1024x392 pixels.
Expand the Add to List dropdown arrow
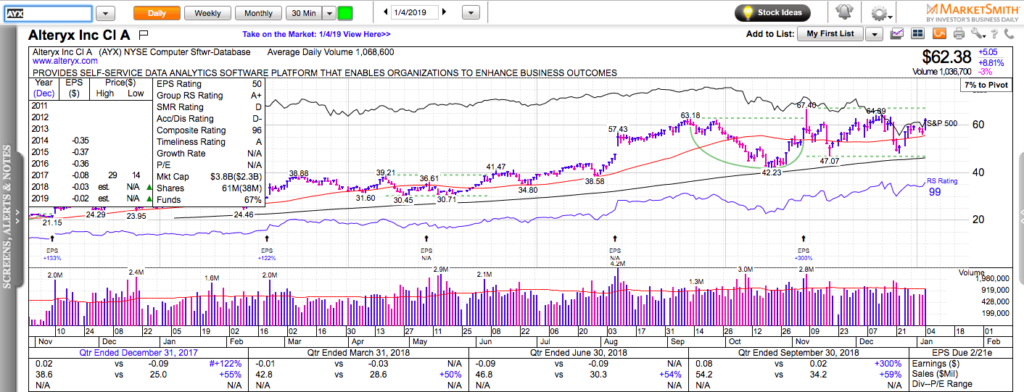tap(875, 34)
